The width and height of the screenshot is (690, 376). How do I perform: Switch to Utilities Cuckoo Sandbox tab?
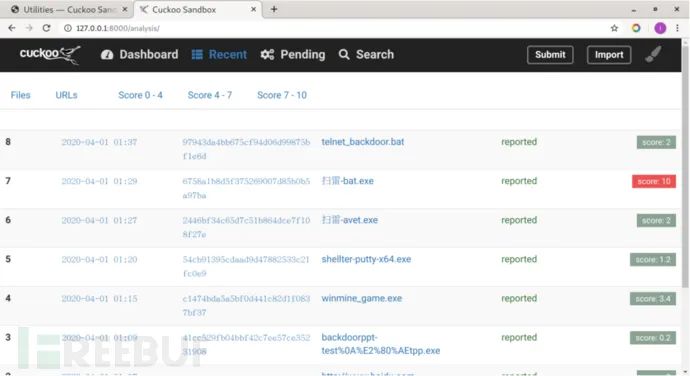(69, 9)
